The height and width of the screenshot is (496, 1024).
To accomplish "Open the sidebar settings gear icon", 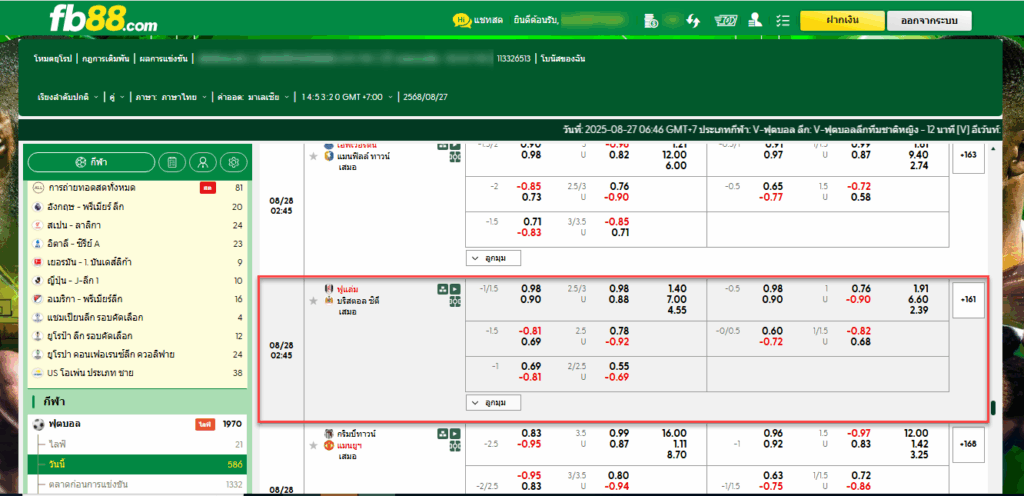I will [x=234, y=162].
